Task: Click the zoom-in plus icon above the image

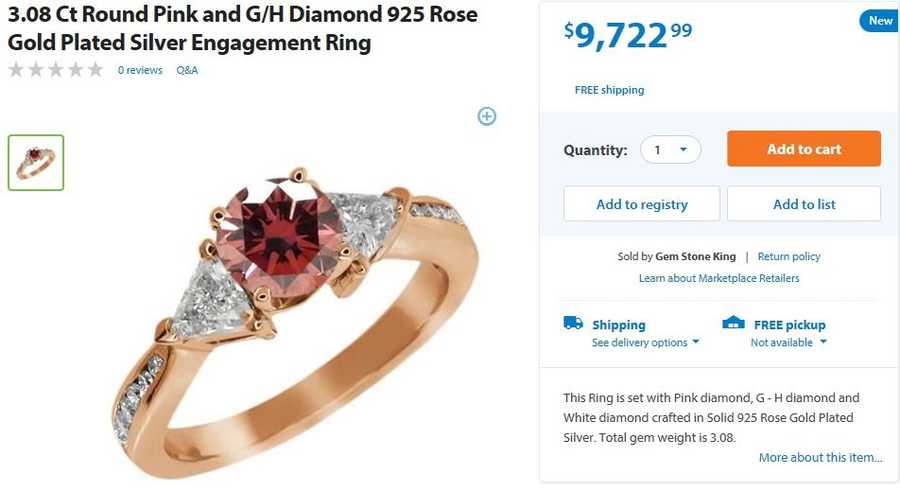Action: coord(487,116)
